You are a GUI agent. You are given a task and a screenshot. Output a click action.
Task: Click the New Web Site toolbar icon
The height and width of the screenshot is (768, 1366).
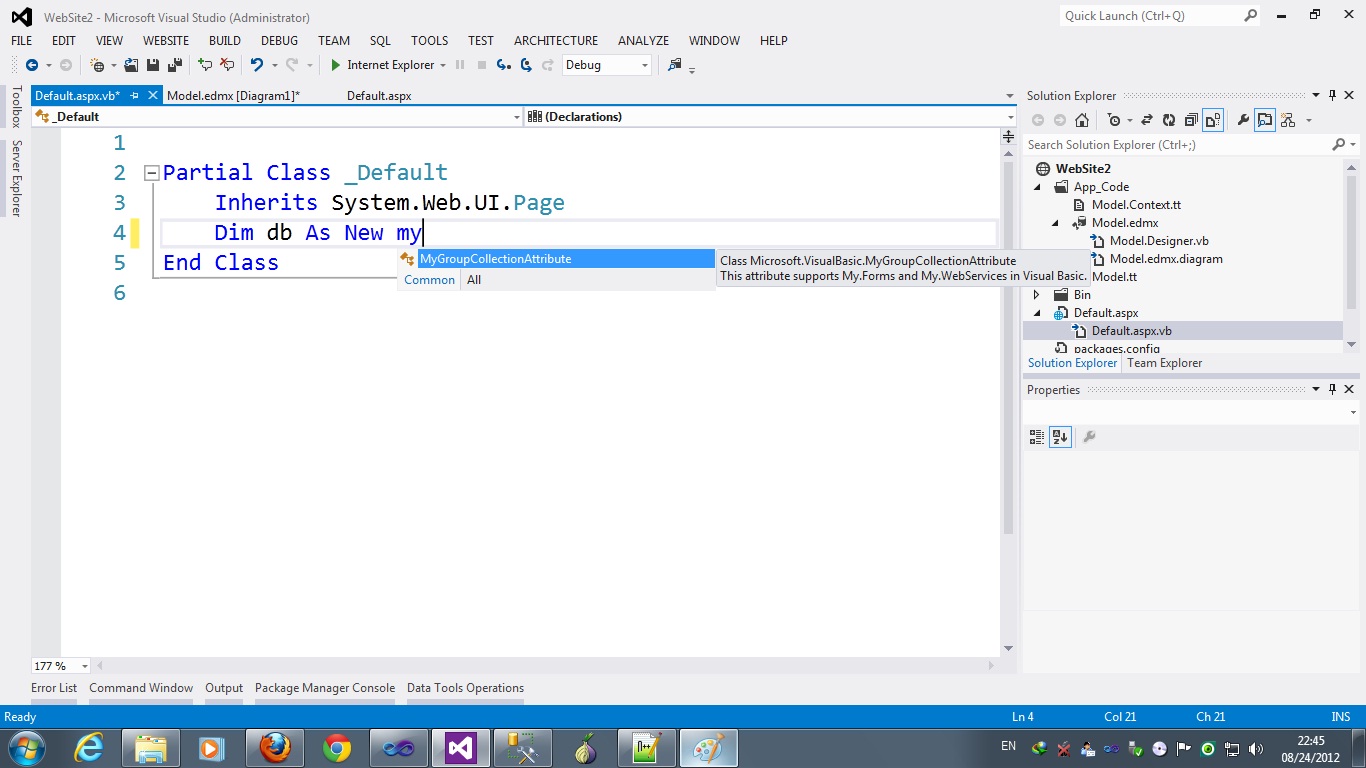point(97,65)
